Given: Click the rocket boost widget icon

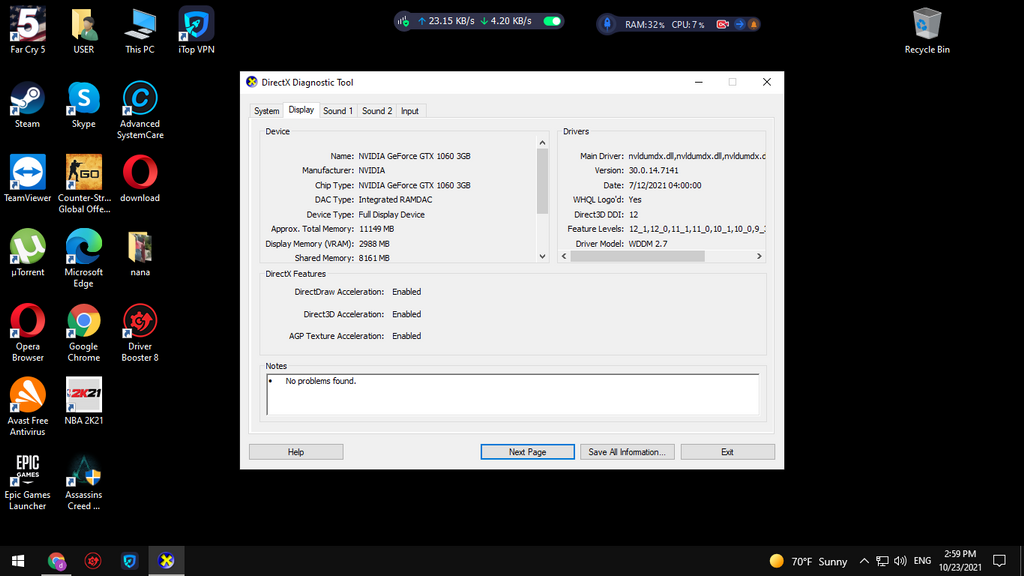Looking at the screenshot, I should coord(607,24).
